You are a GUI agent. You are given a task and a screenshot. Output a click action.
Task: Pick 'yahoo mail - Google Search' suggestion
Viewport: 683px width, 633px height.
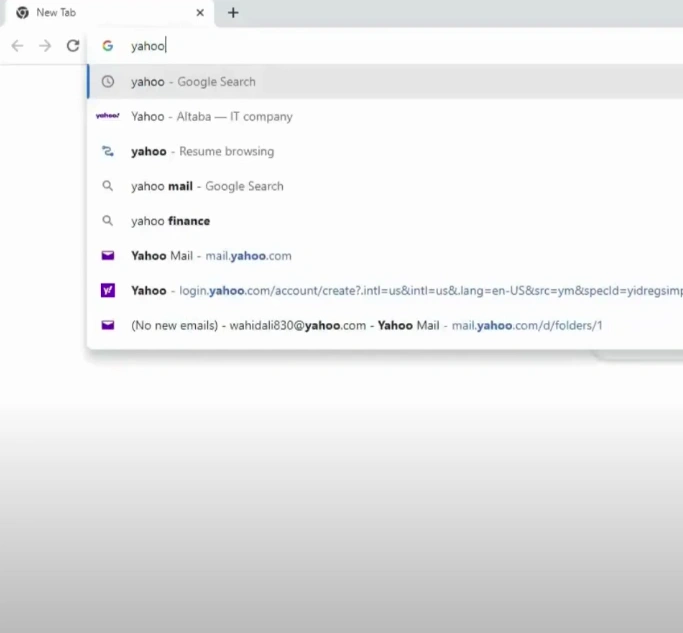[385, 186]
